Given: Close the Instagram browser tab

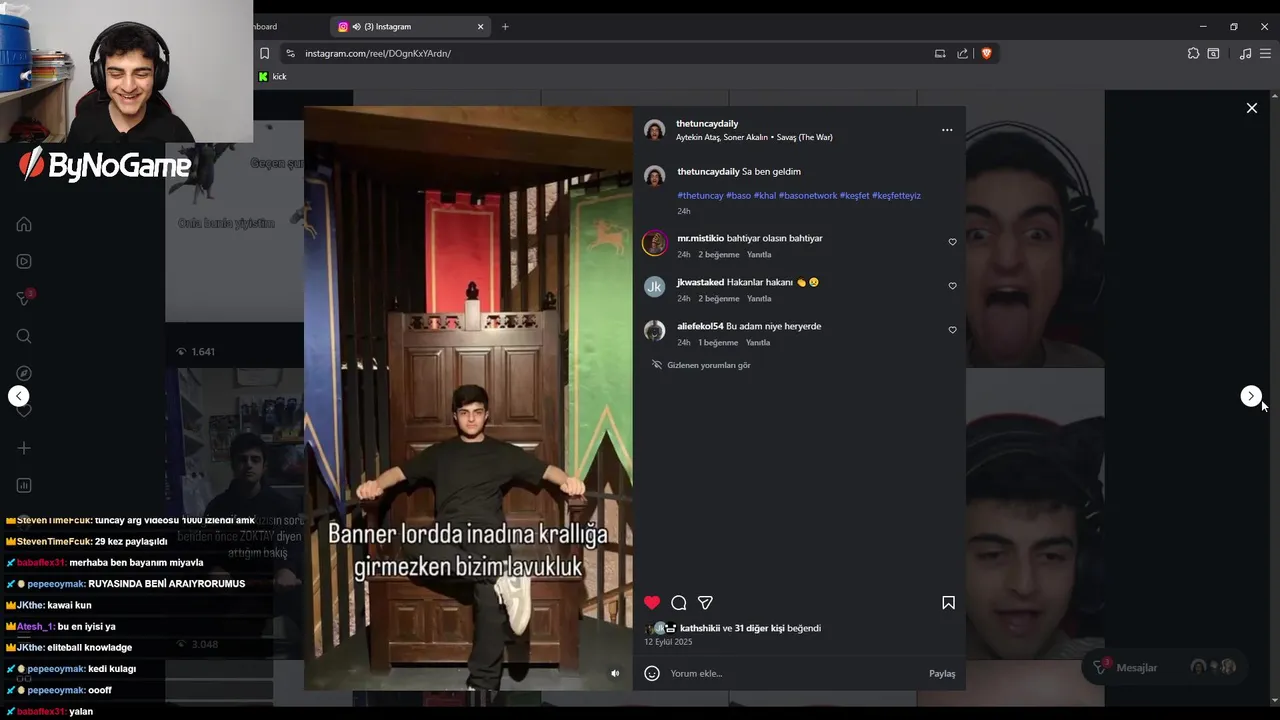Looking at the screenshot, I should click(x=481, y=27).
